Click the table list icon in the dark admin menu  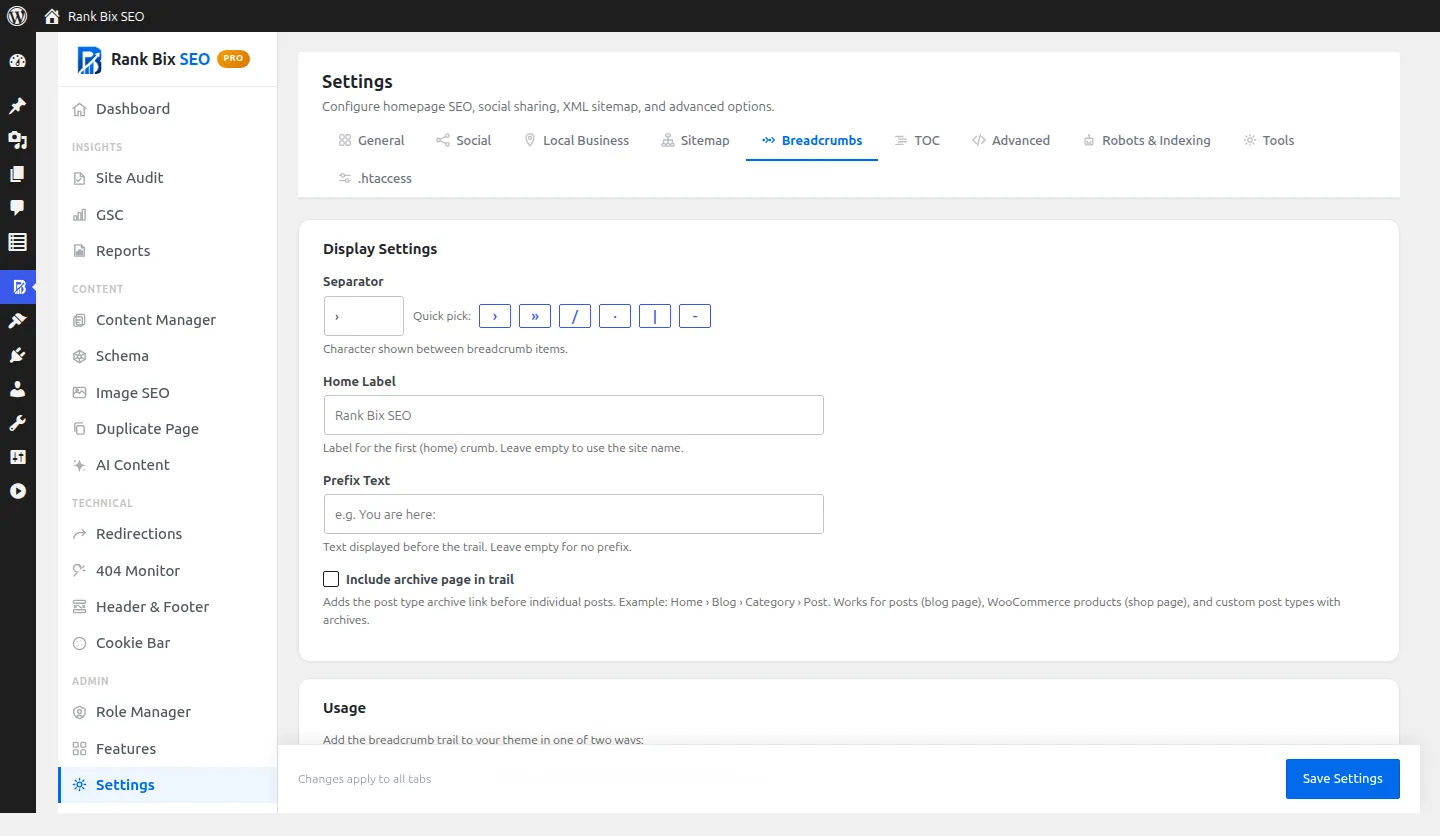coord(17,242)
